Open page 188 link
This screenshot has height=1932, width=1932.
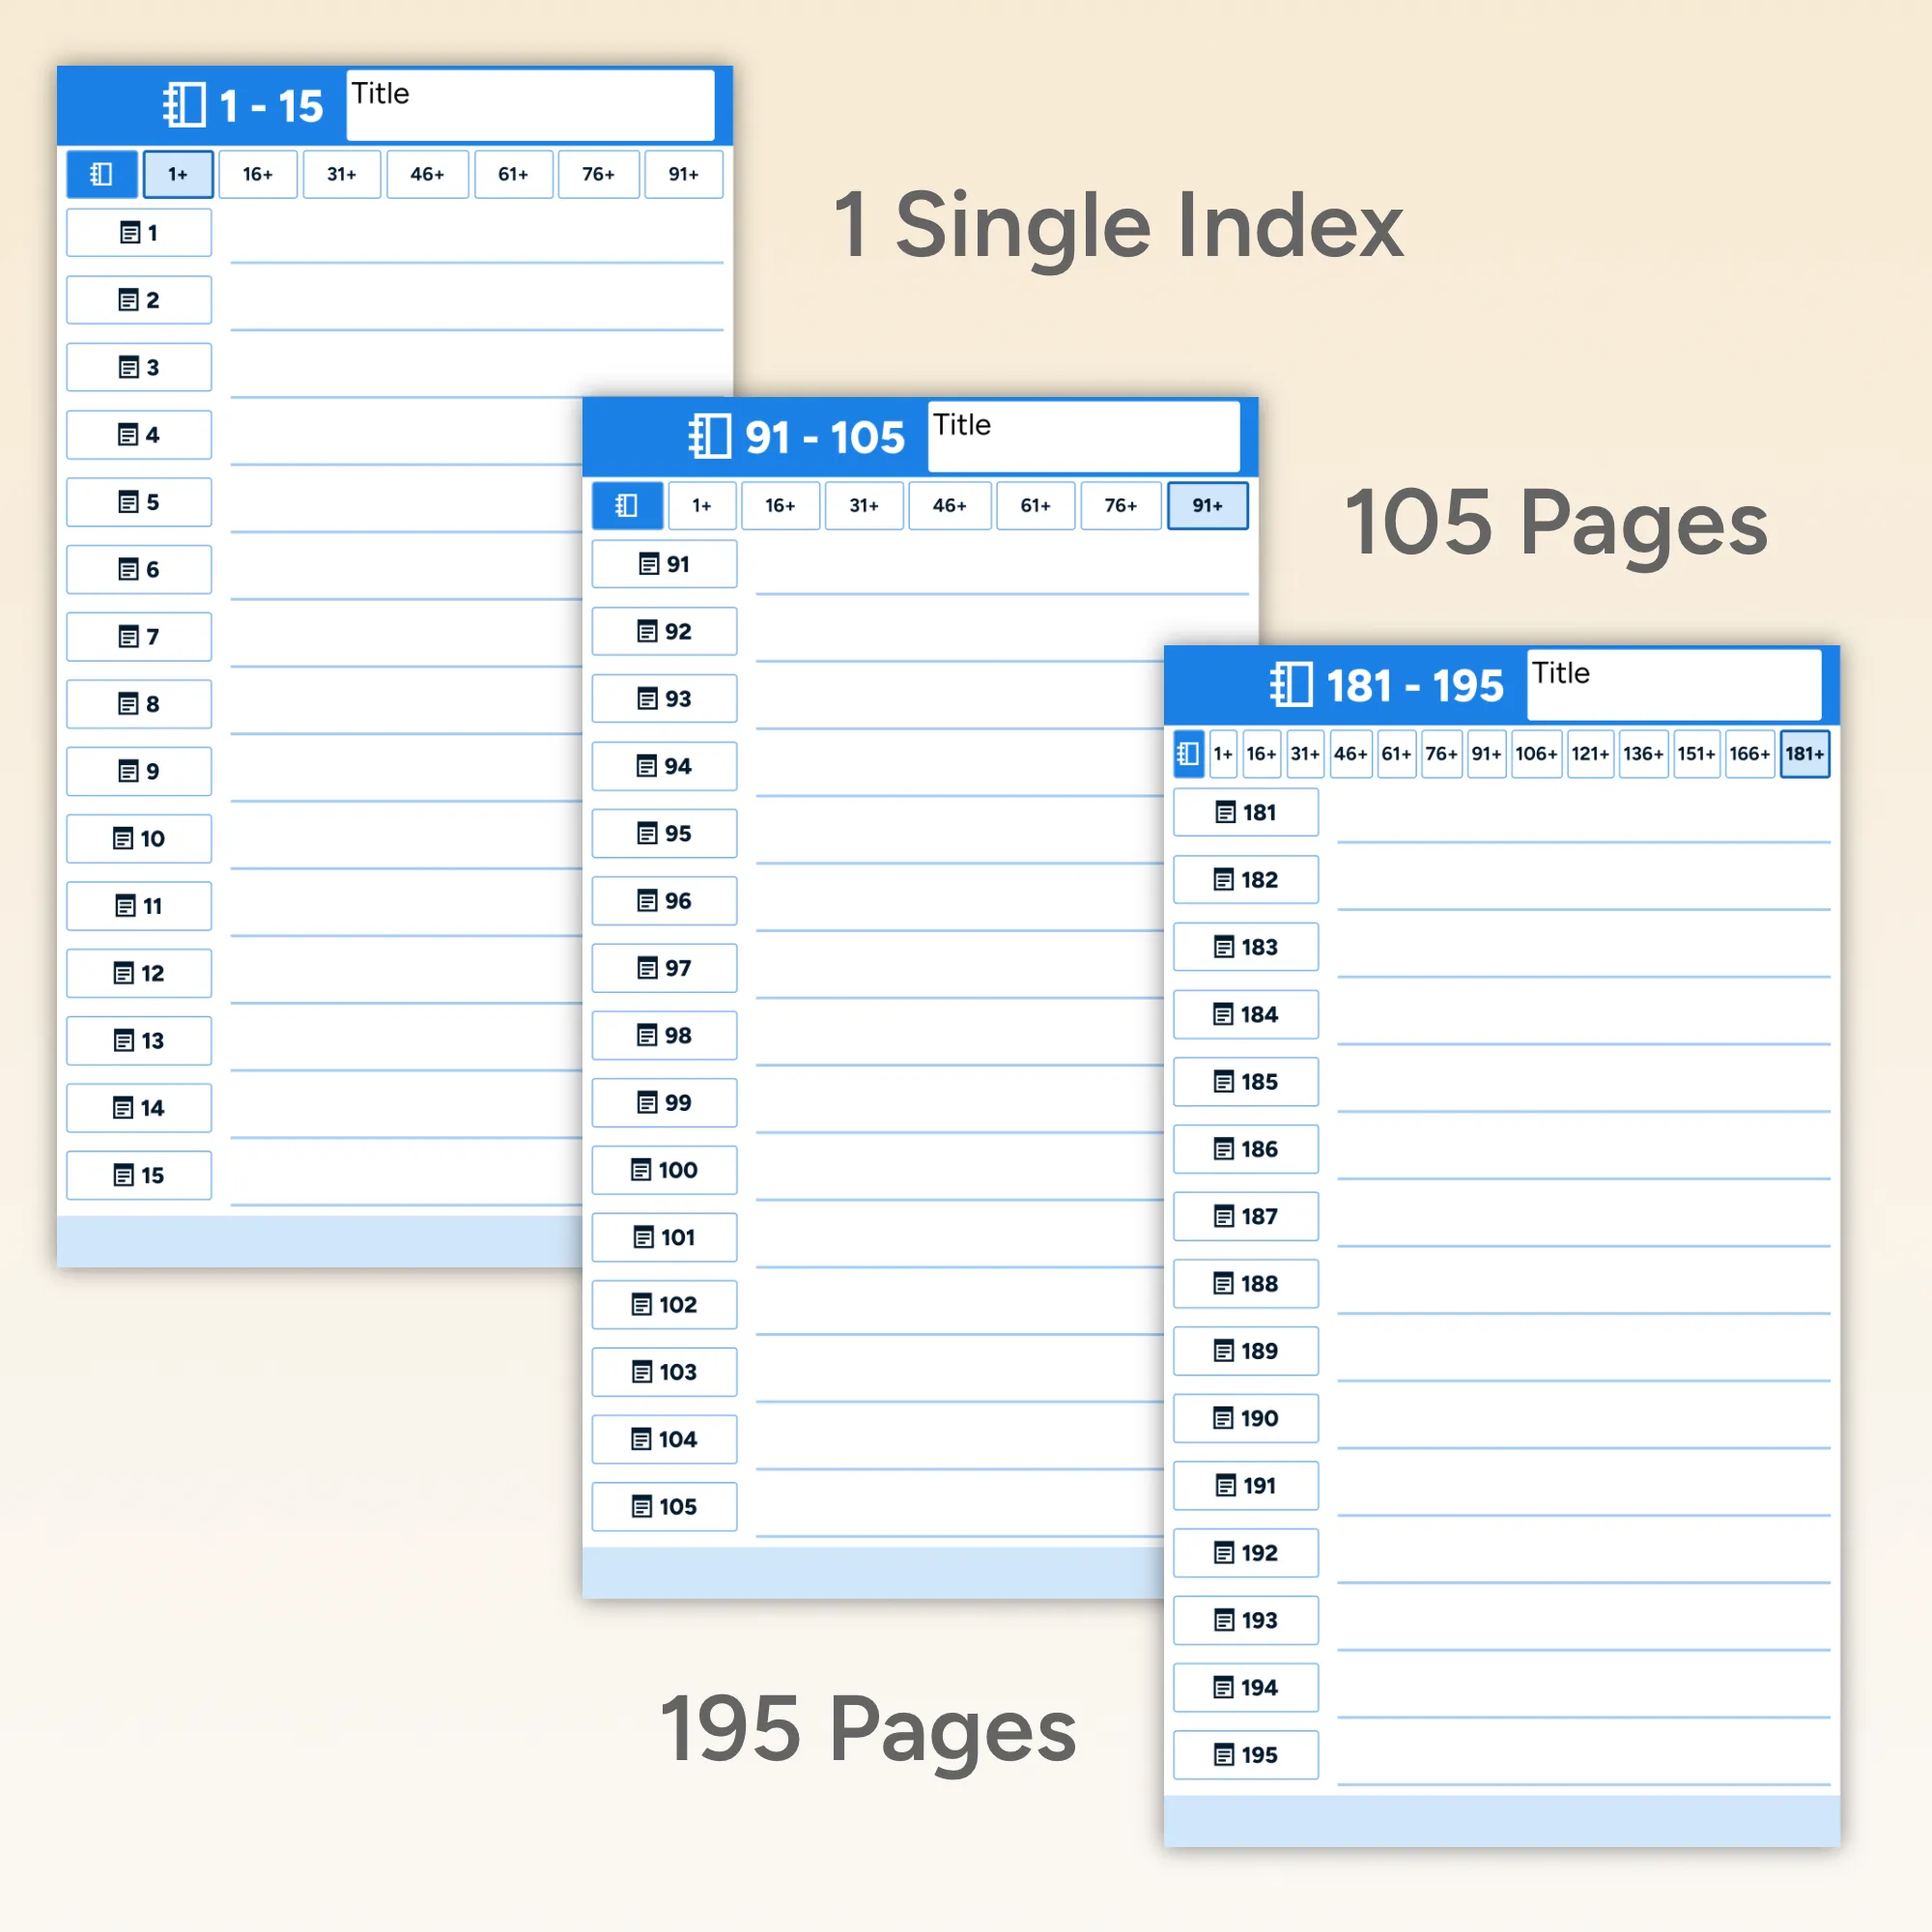point(1245,1283)
